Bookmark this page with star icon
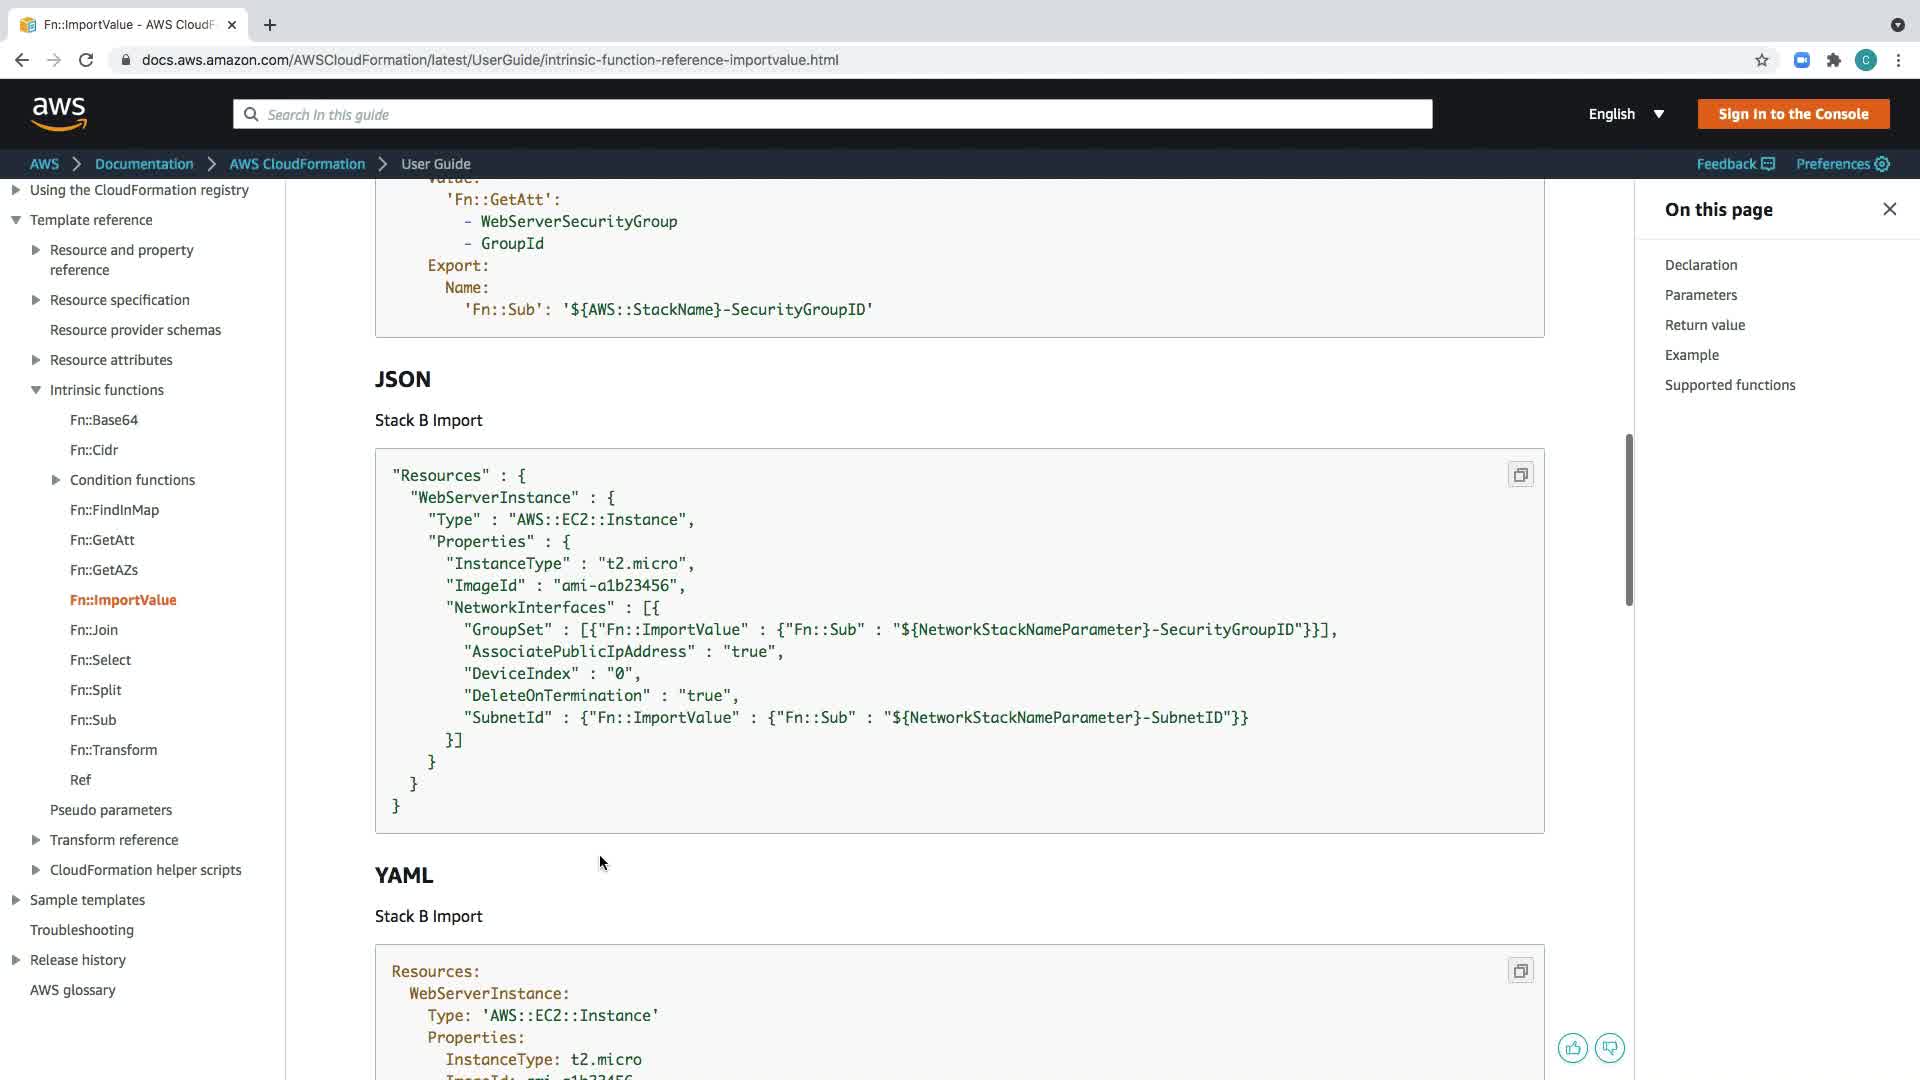 click(1761, 60)
